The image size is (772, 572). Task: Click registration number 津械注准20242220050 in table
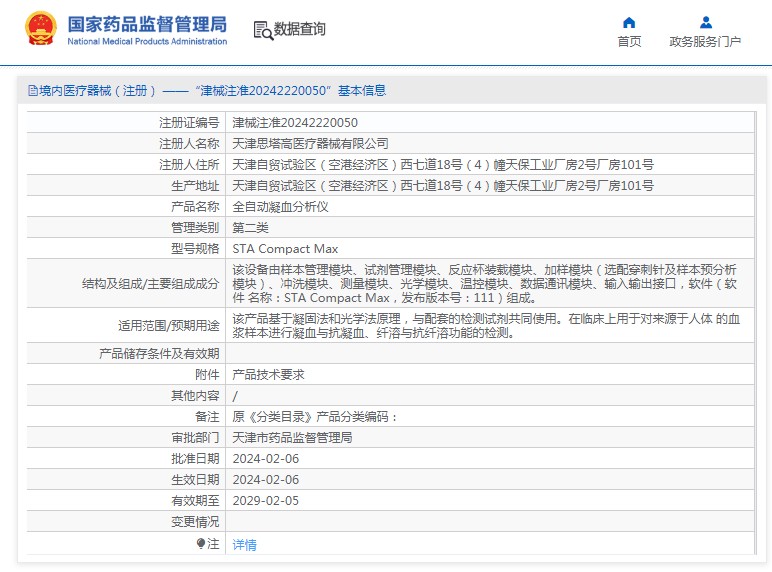tap(294, 123)
